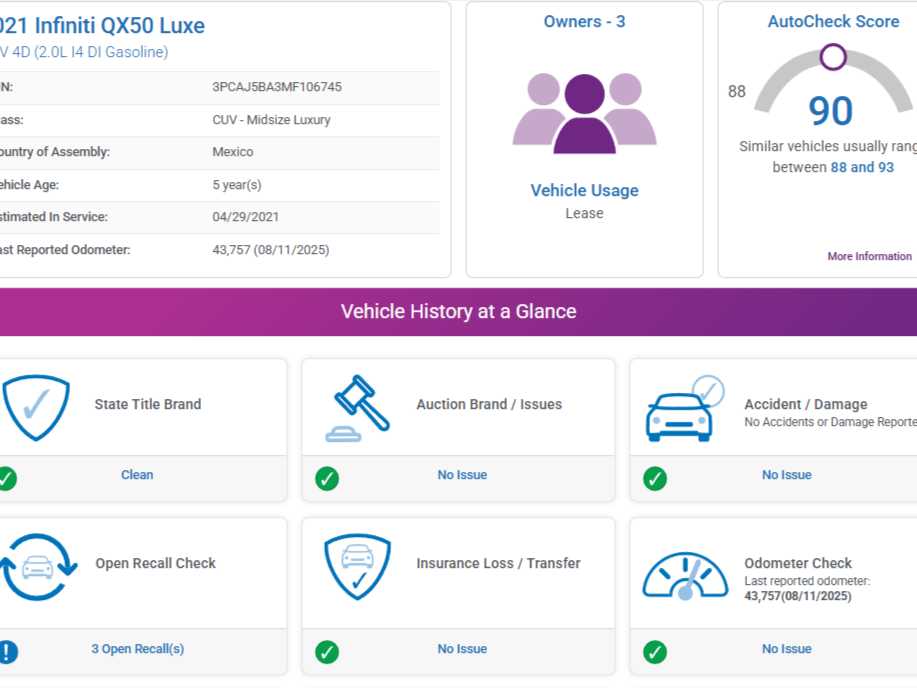Select No Issue under Accident / Damage

(786, 475)
